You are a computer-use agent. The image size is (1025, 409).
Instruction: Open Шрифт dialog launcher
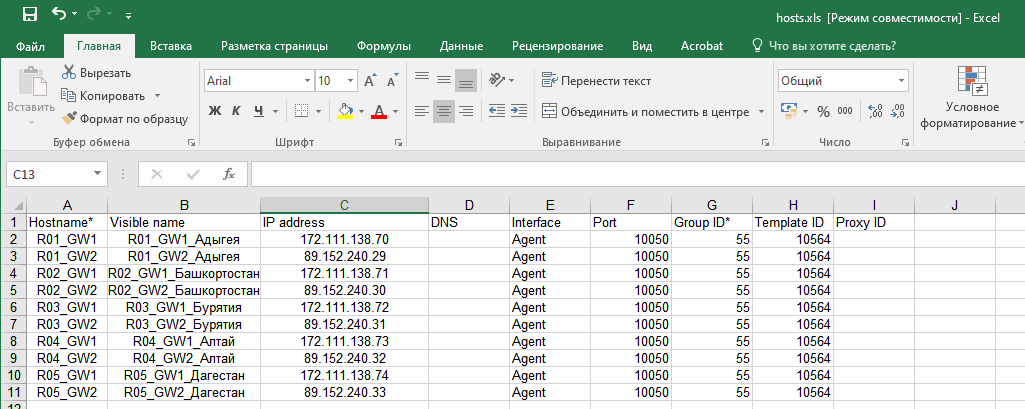click(x=398, y=142)
